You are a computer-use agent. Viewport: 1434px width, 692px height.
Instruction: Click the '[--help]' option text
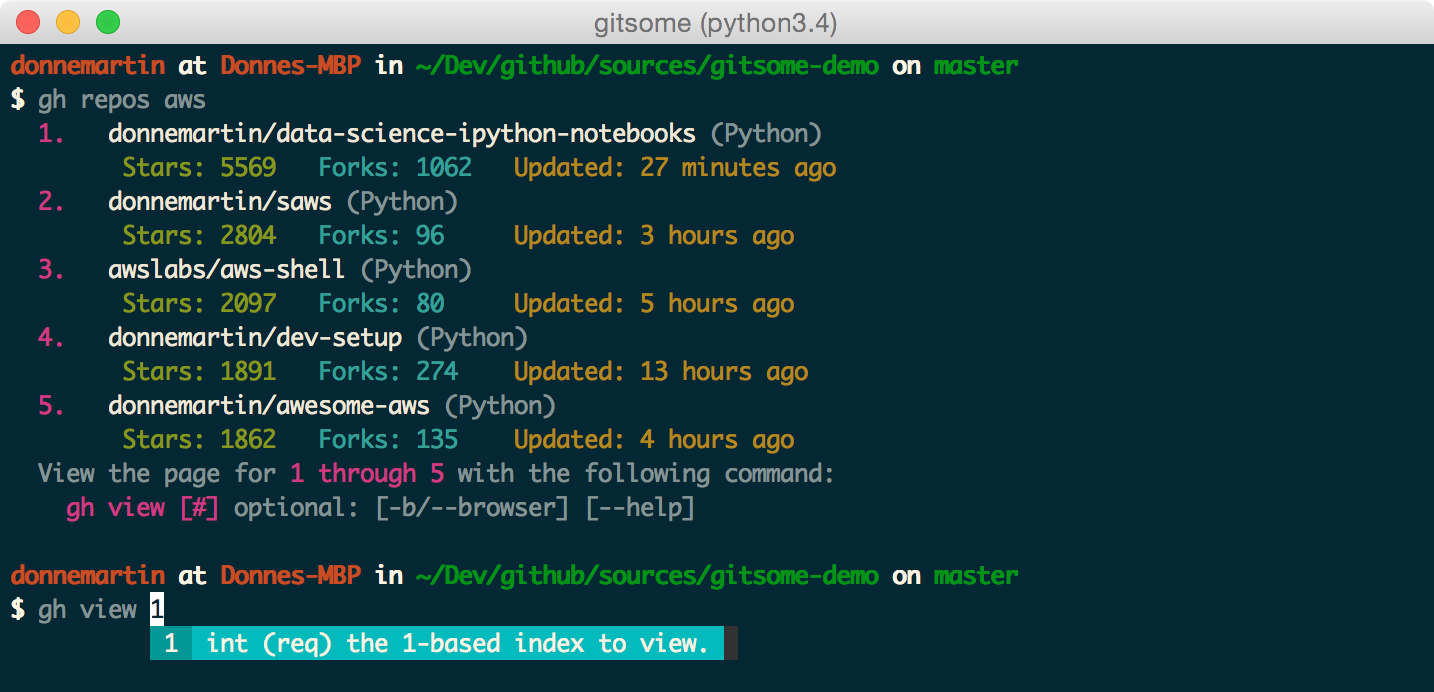click(640, 507)
